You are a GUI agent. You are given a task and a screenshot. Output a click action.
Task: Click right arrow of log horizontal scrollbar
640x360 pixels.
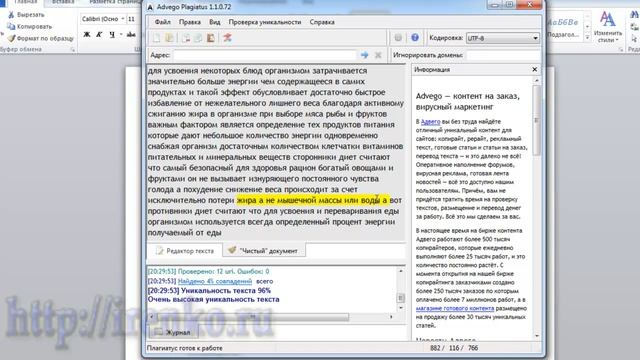(x=391, y=317)
